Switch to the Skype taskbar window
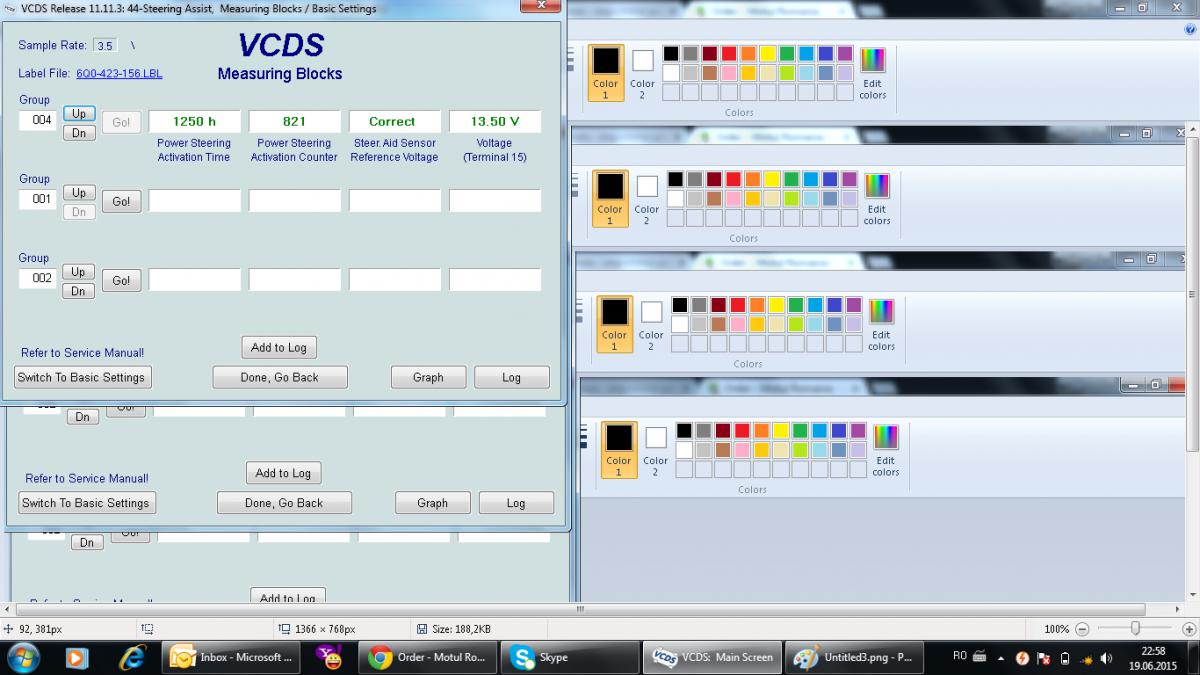 (572, 657)
